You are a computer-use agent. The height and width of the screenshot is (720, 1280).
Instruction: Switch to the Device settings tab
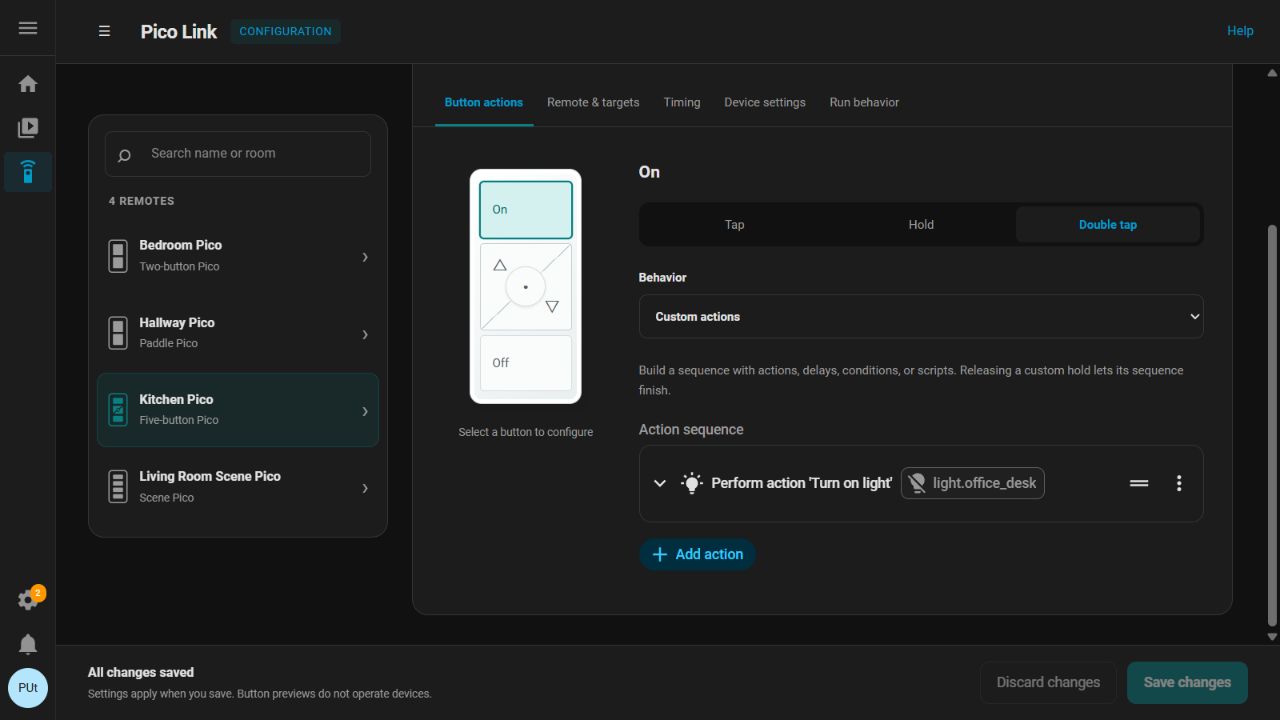tap(765, 102)
